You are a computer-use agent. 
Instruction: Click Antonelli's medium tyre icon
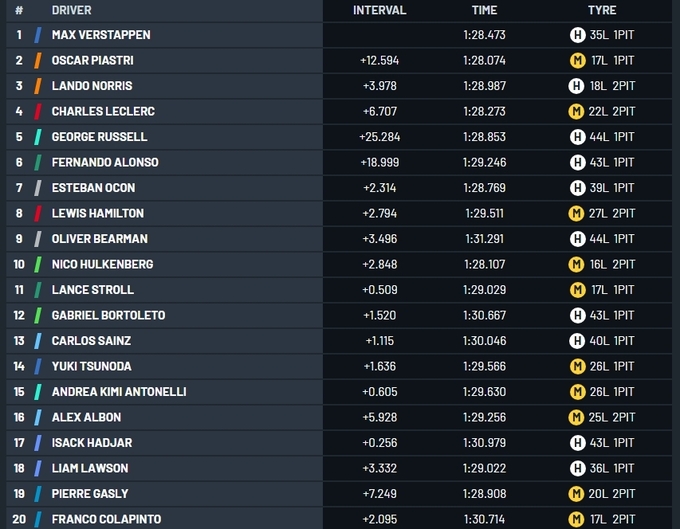(x=577, y=392)
